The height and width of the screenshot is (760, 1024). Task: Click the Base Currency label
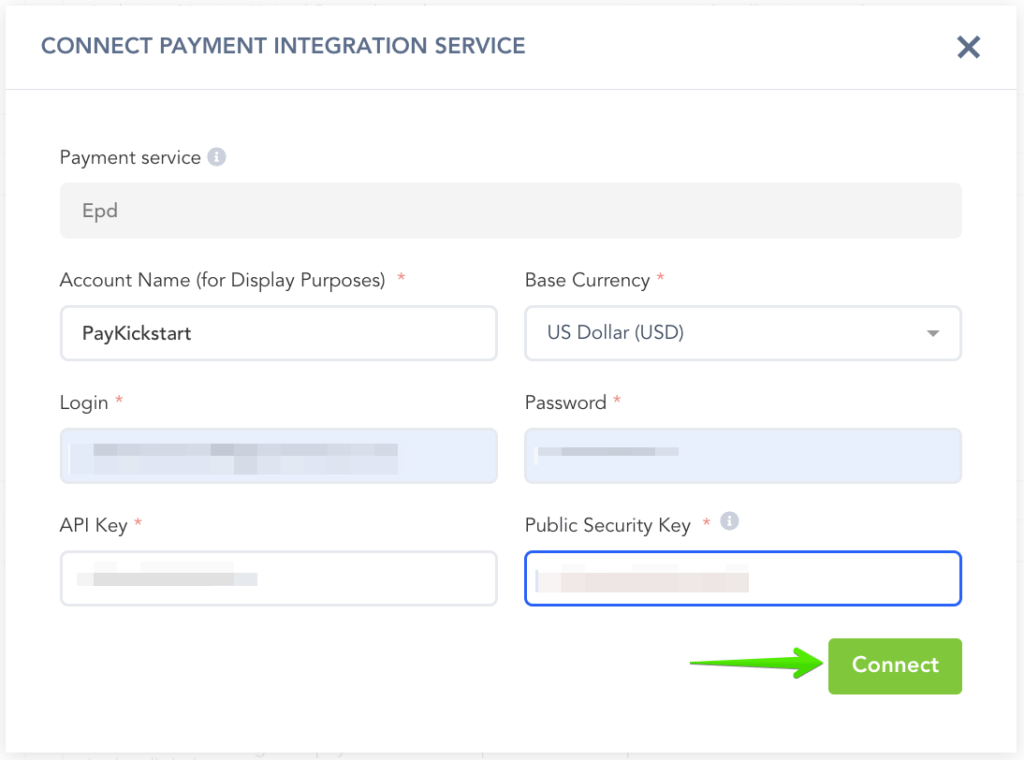coord(587,280)
